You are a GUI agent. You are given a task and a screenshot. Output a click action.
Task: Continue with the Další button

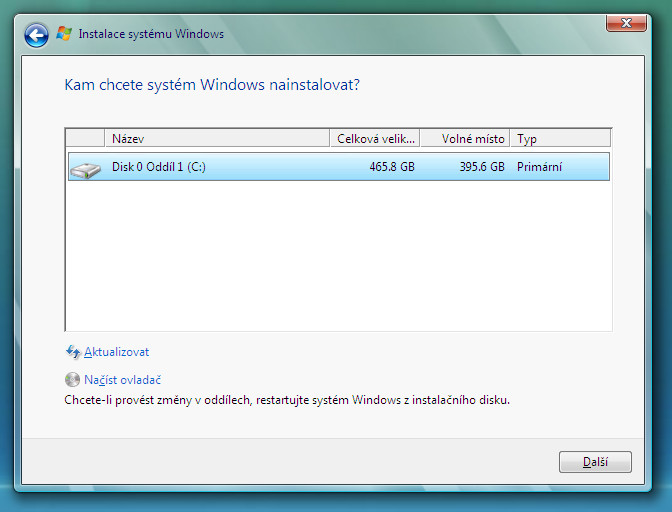(595, 462)
